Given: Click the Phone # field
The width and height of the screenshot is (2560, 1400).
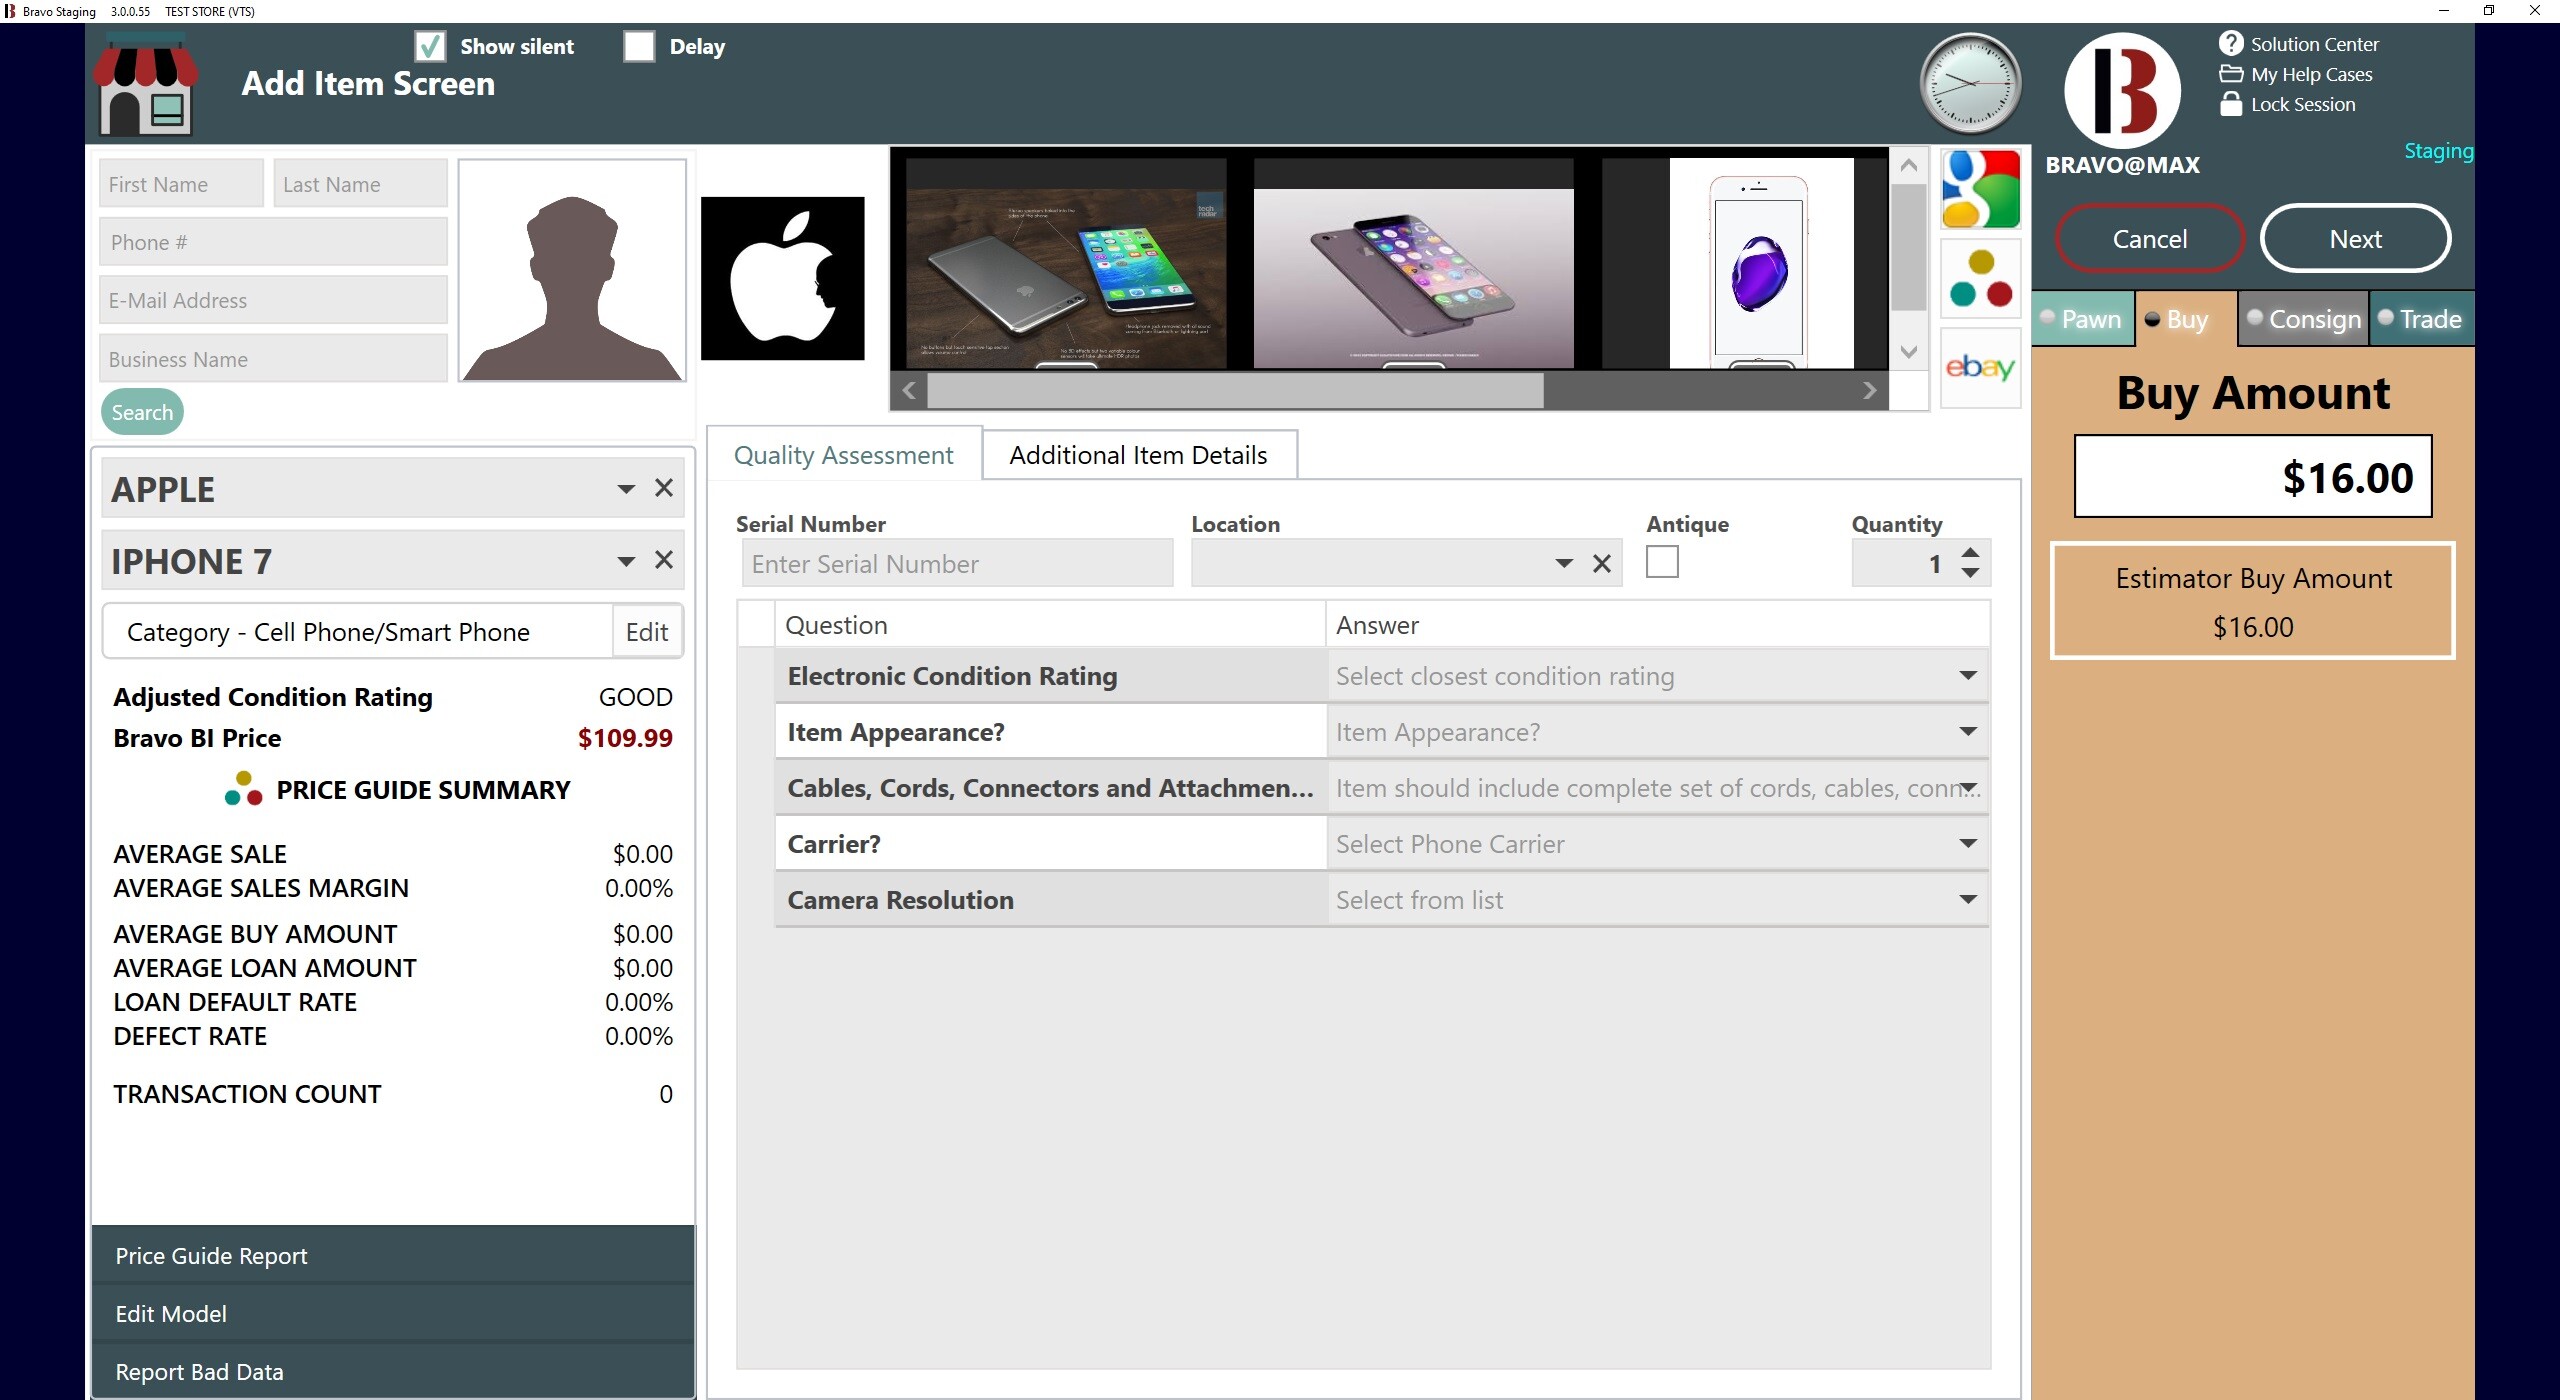Looking at the screenshot, I should [x=273, y=242].
